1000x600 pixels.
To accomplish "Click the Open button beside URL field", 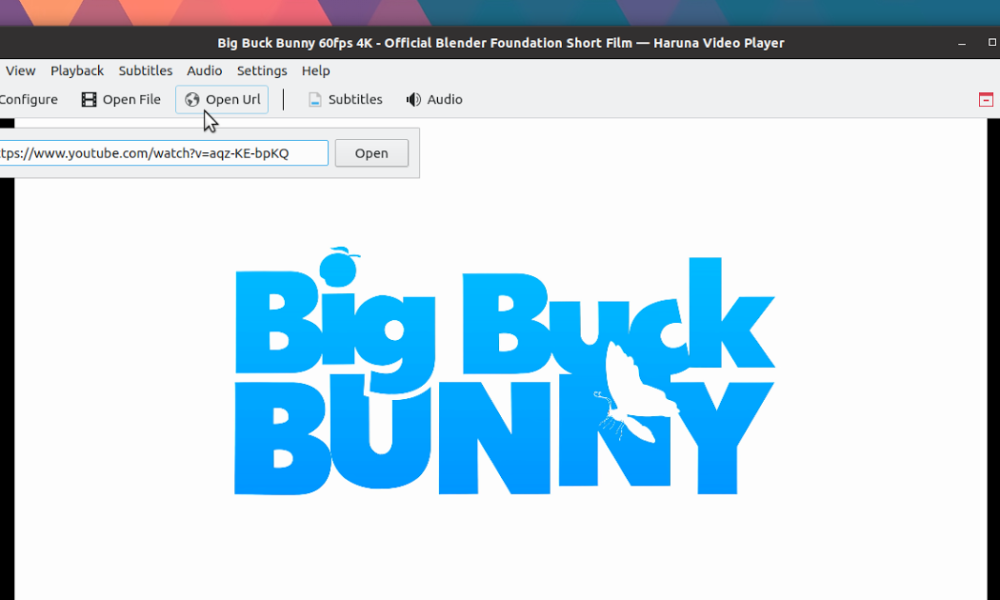I will point(372,153).
